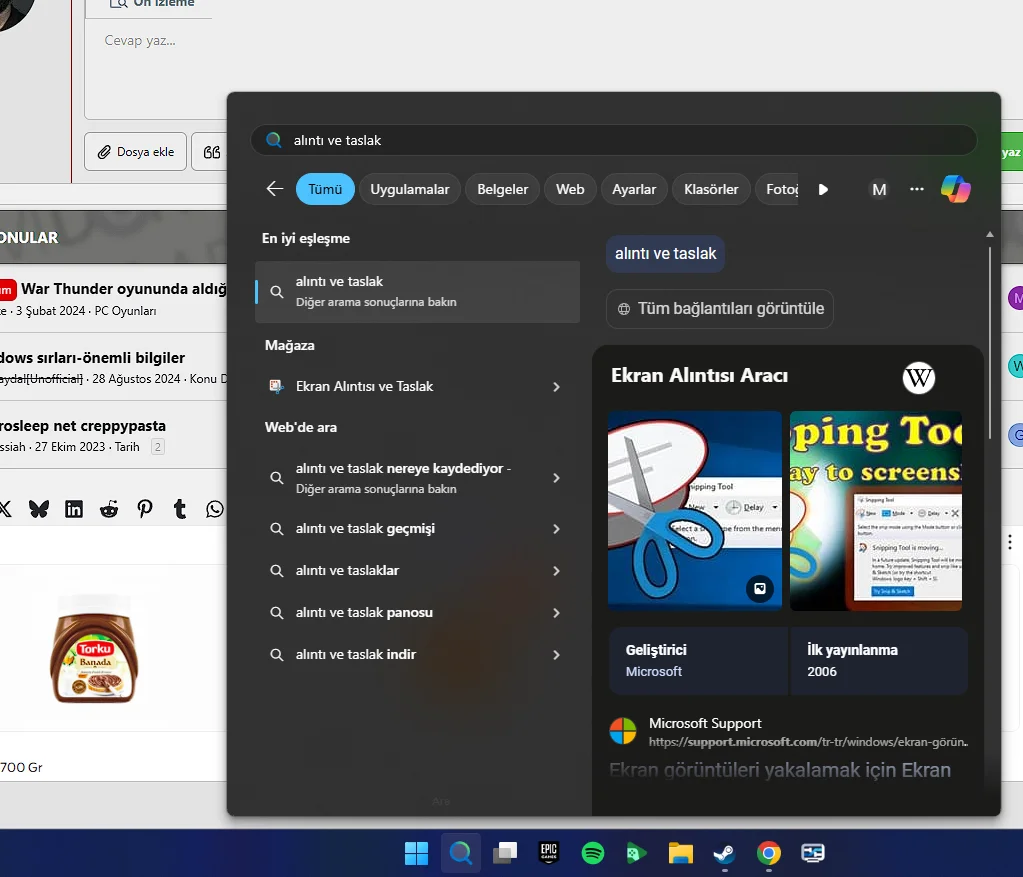This screenshot has width=1023, height=877.
Task: Open the three-dot options menu in search
Action: click(917, 189)
